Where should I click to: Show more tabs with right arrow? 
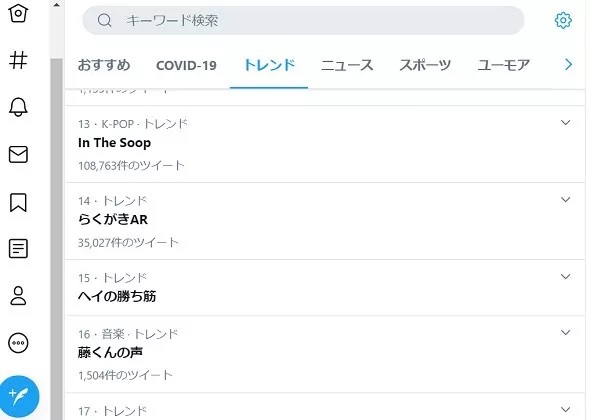click(569, 65)
